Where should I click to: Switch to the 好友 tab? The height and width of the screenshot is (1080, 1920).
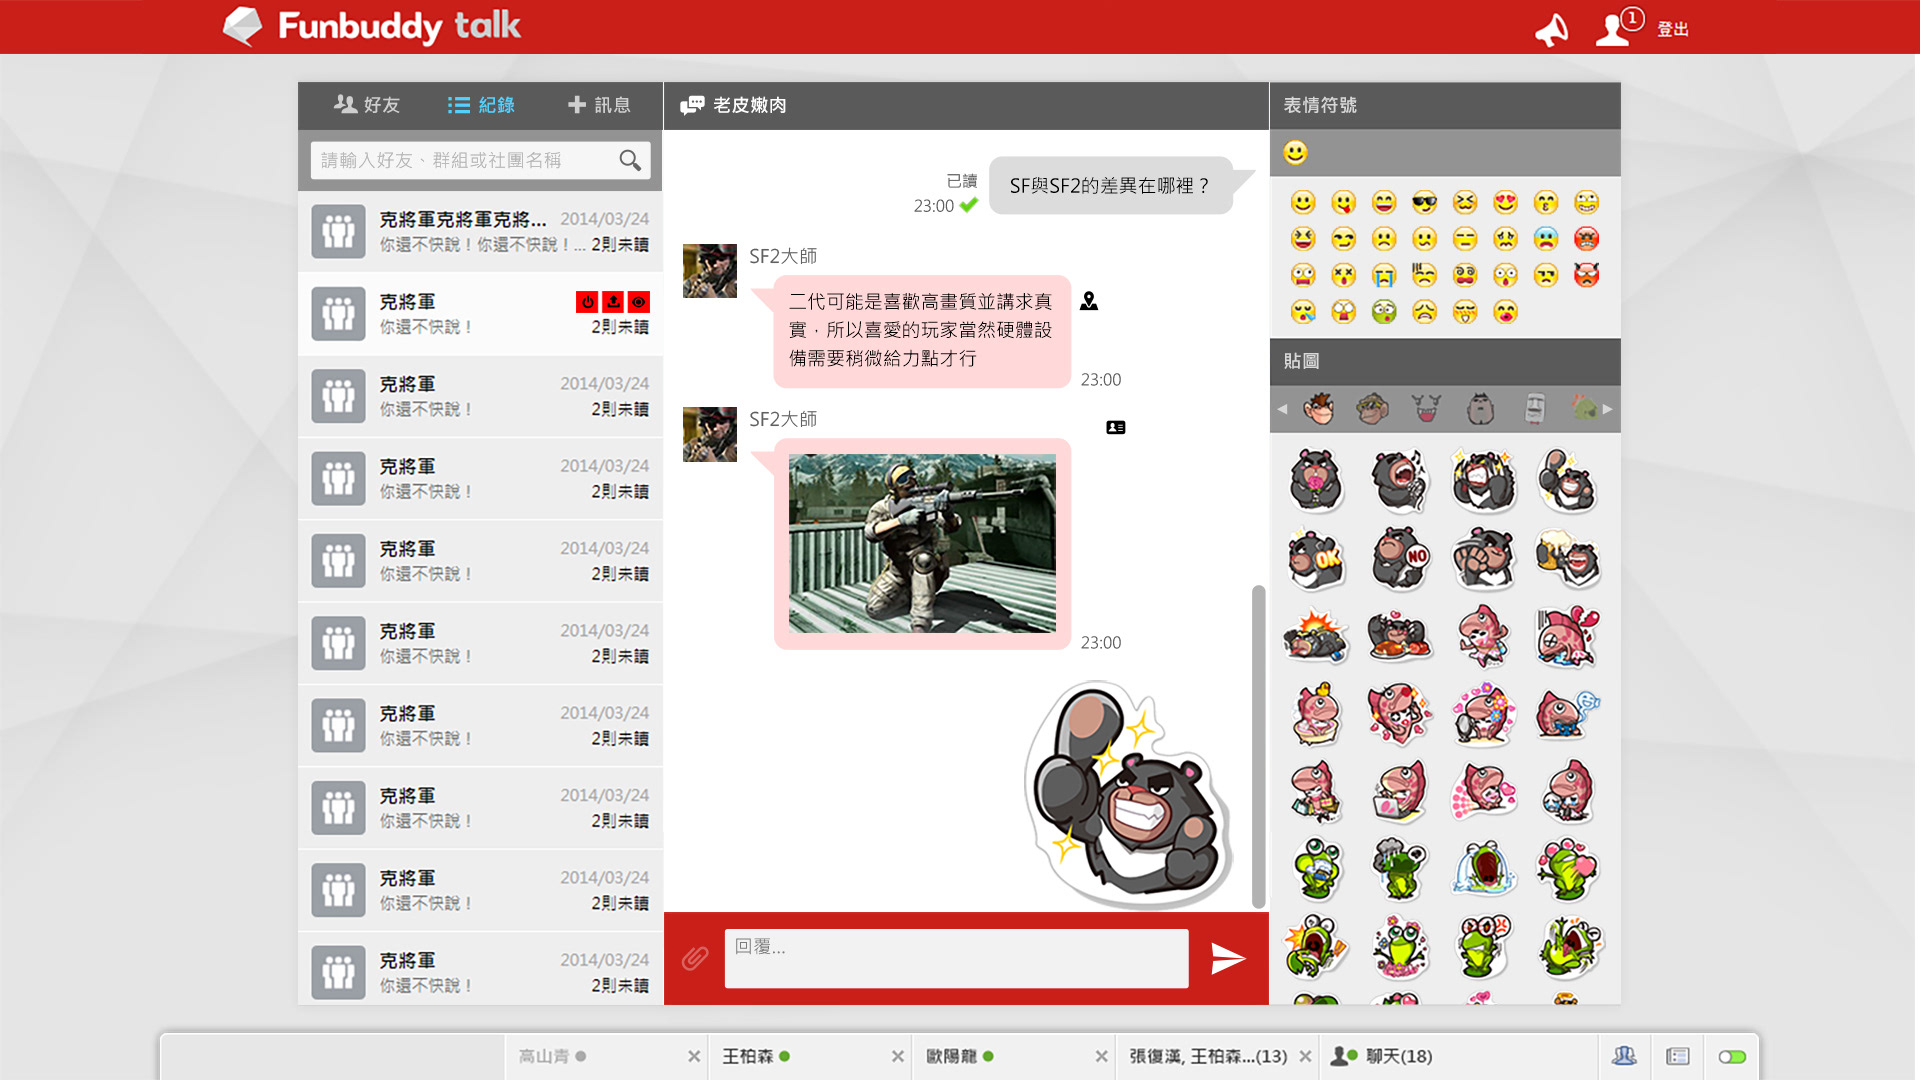point(367,105)
